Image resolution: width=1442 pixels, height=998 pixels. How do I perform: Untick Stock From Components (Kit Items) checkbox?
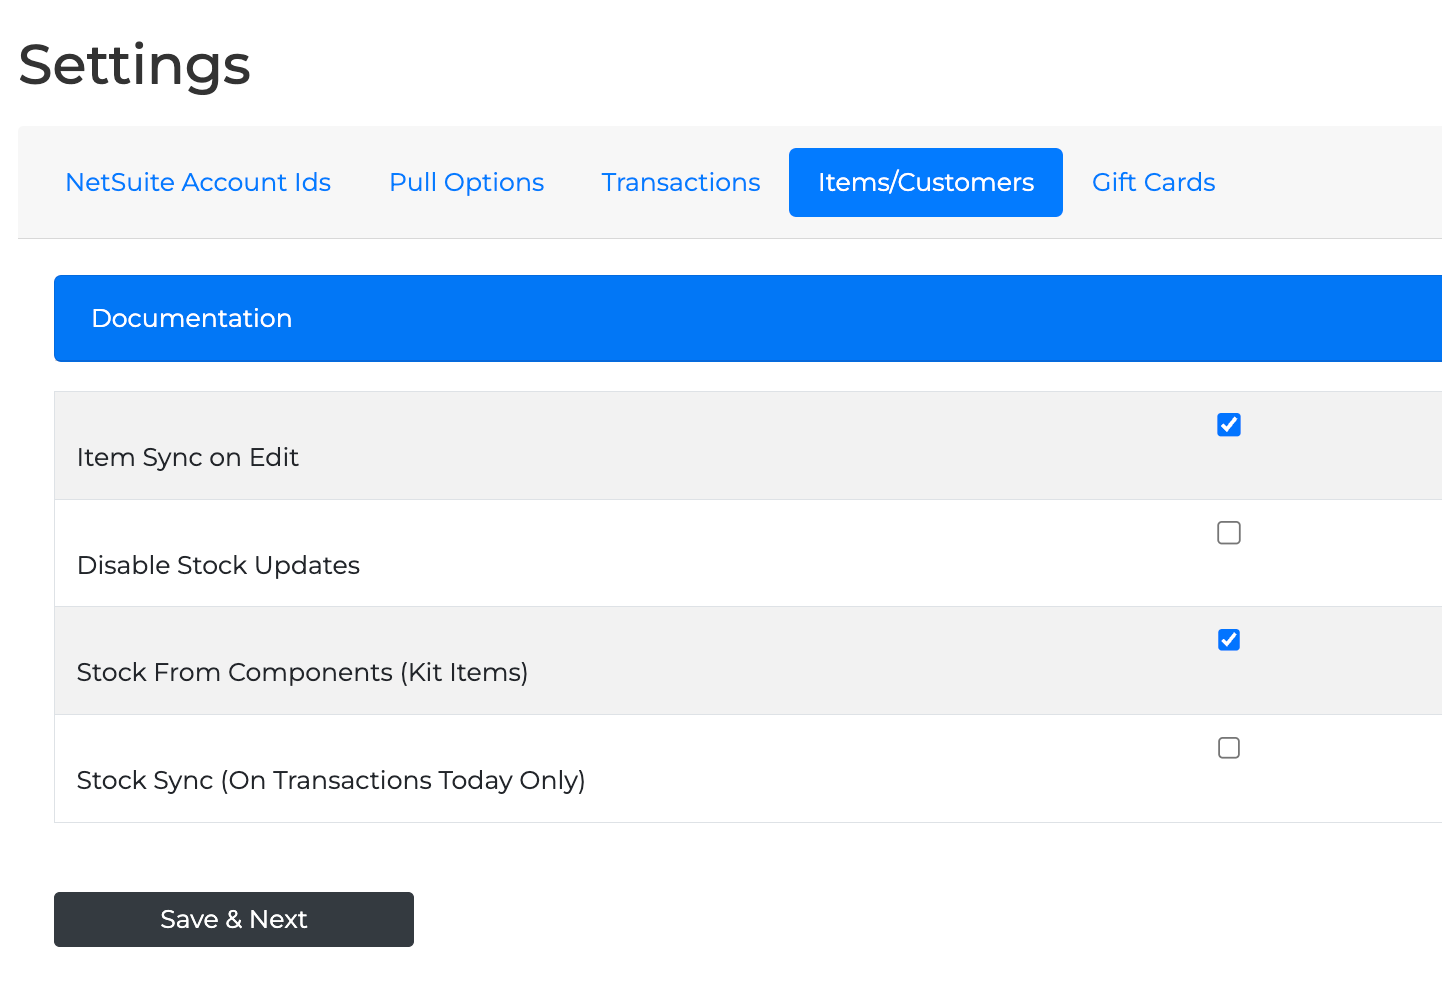coord(1229,640)
